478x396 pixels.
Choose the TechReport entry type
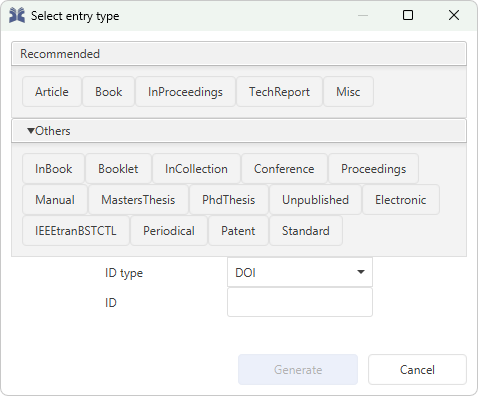[x=279, y=92]
